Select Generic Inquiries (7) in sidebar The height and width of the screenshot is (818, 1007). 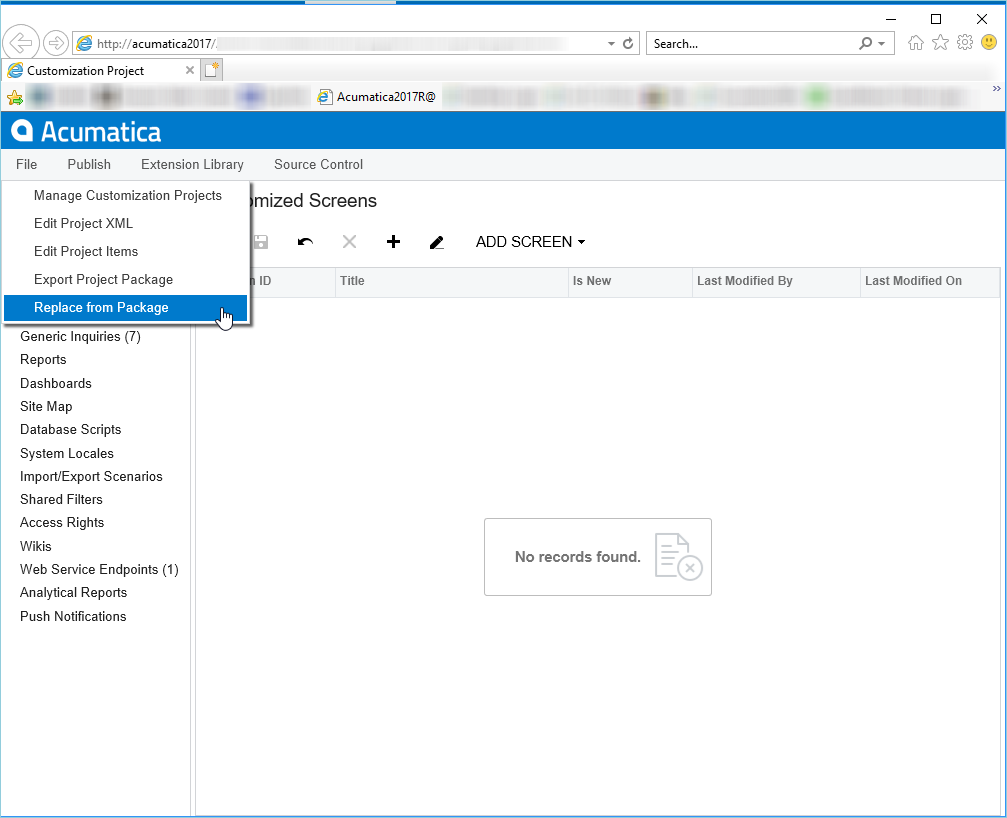coord(80,336)
